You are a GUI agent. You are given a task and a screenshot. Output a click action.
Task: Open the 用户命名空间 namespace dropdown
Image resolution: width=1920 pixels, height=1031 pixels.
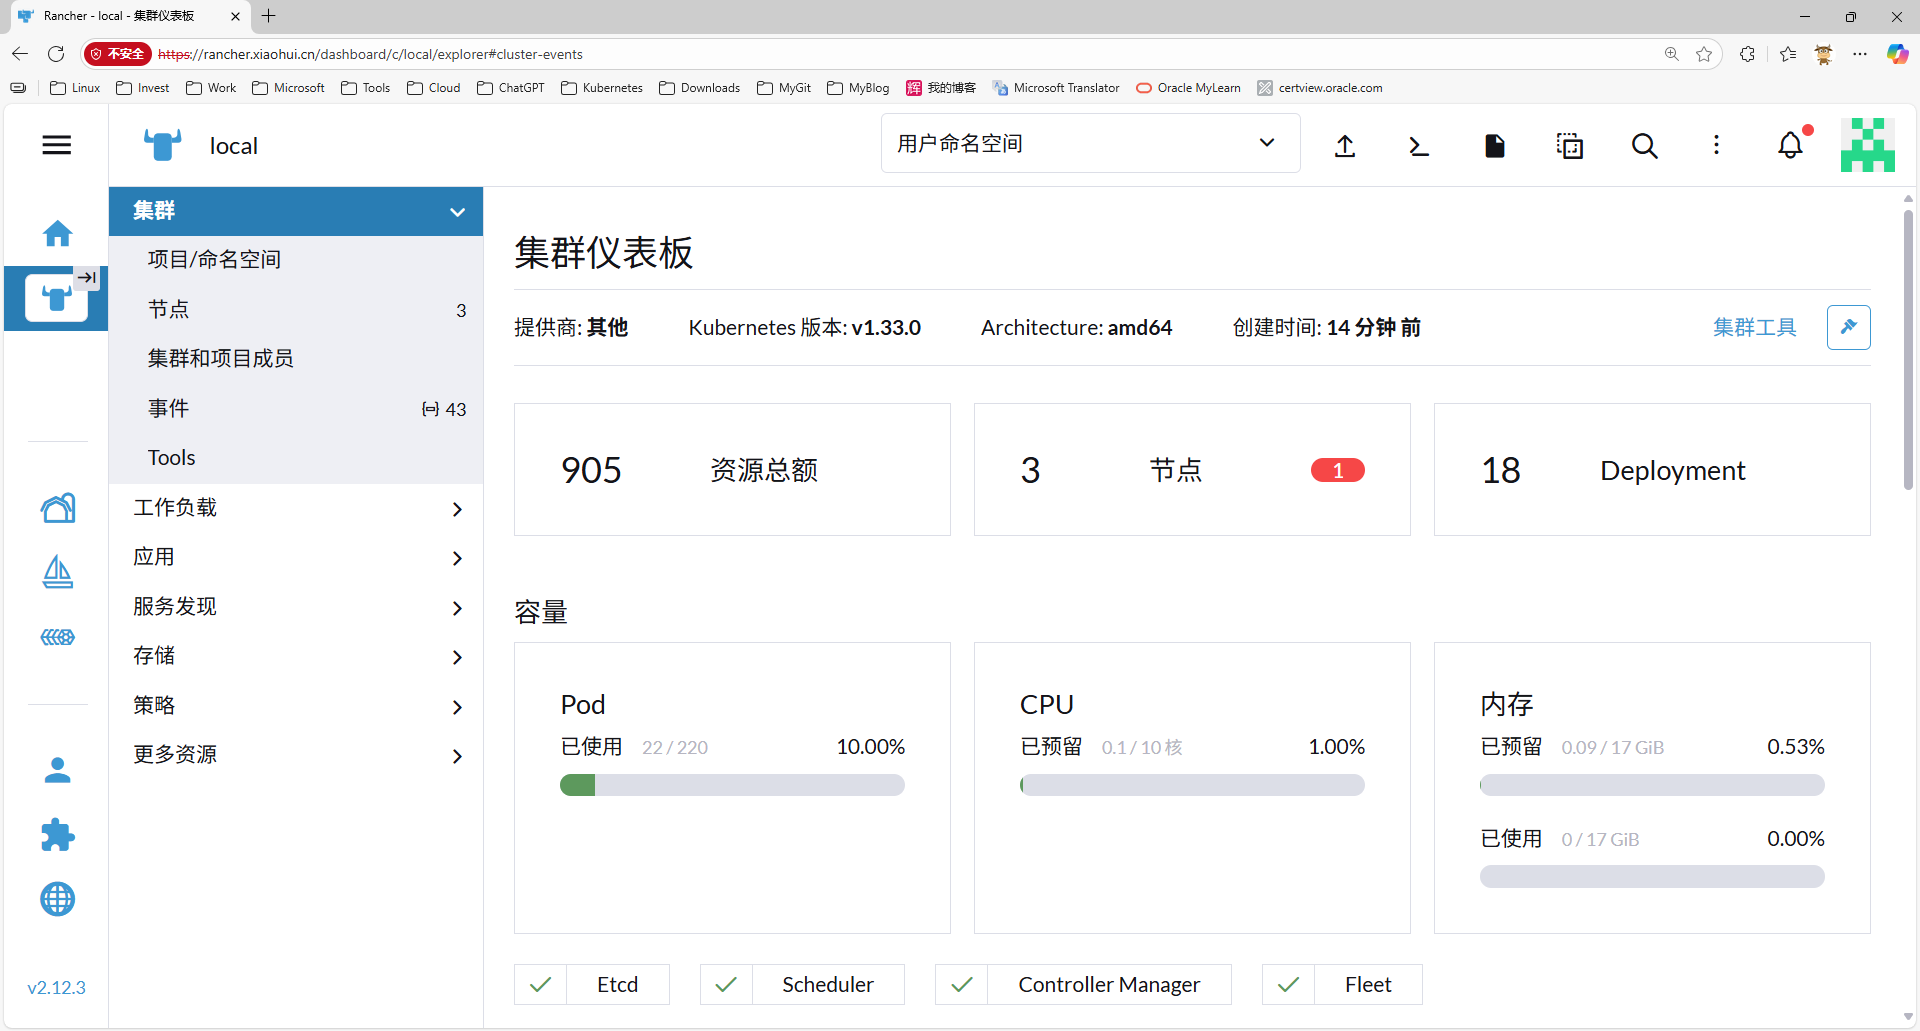1090,143
